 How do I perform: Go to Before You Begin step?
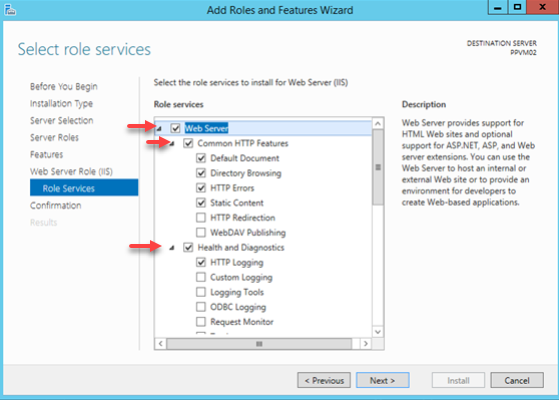pos(63,87)
